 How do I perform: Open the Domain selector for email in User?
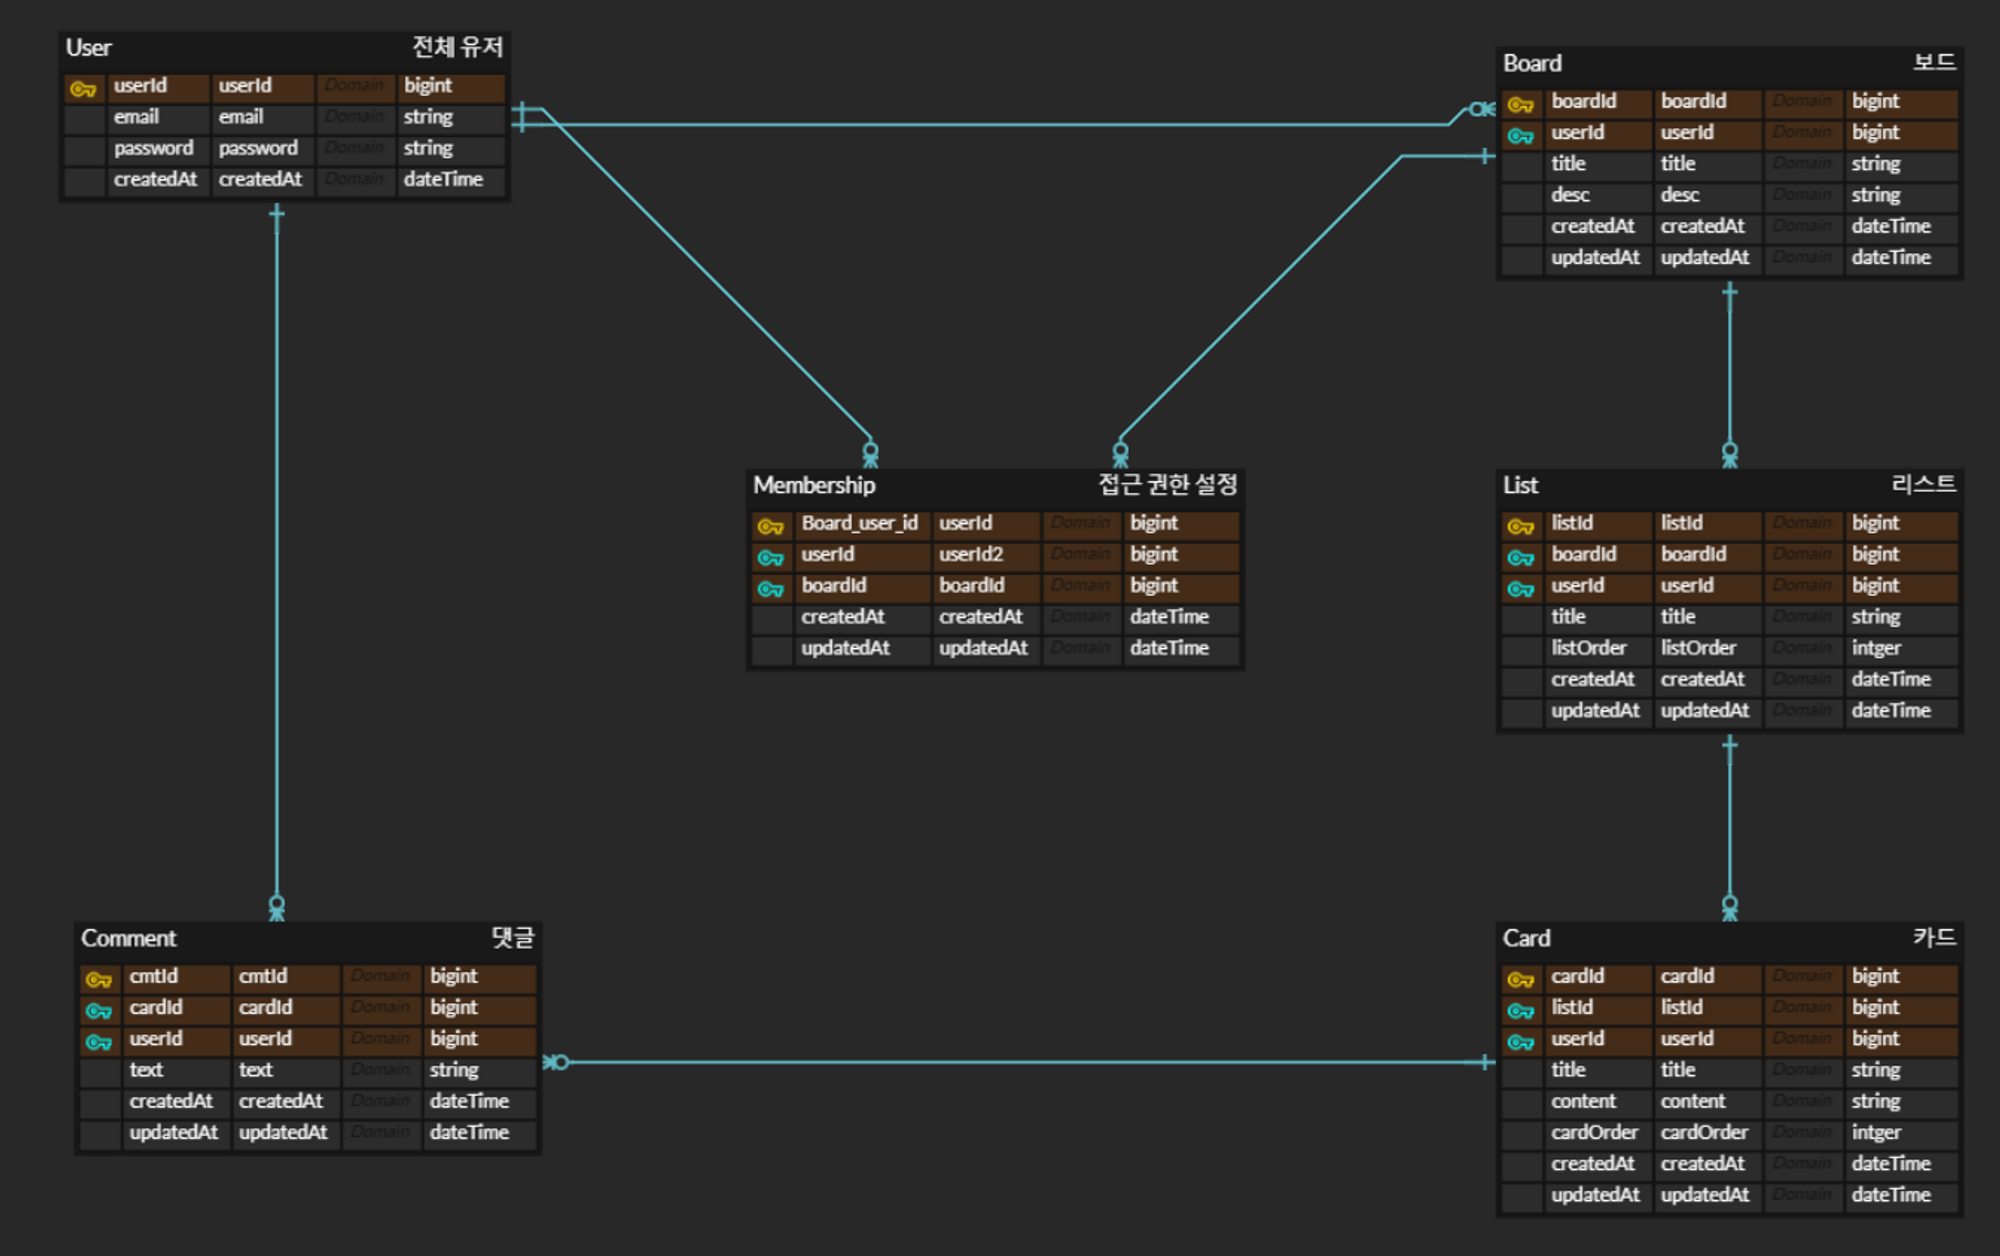(355, 117)
